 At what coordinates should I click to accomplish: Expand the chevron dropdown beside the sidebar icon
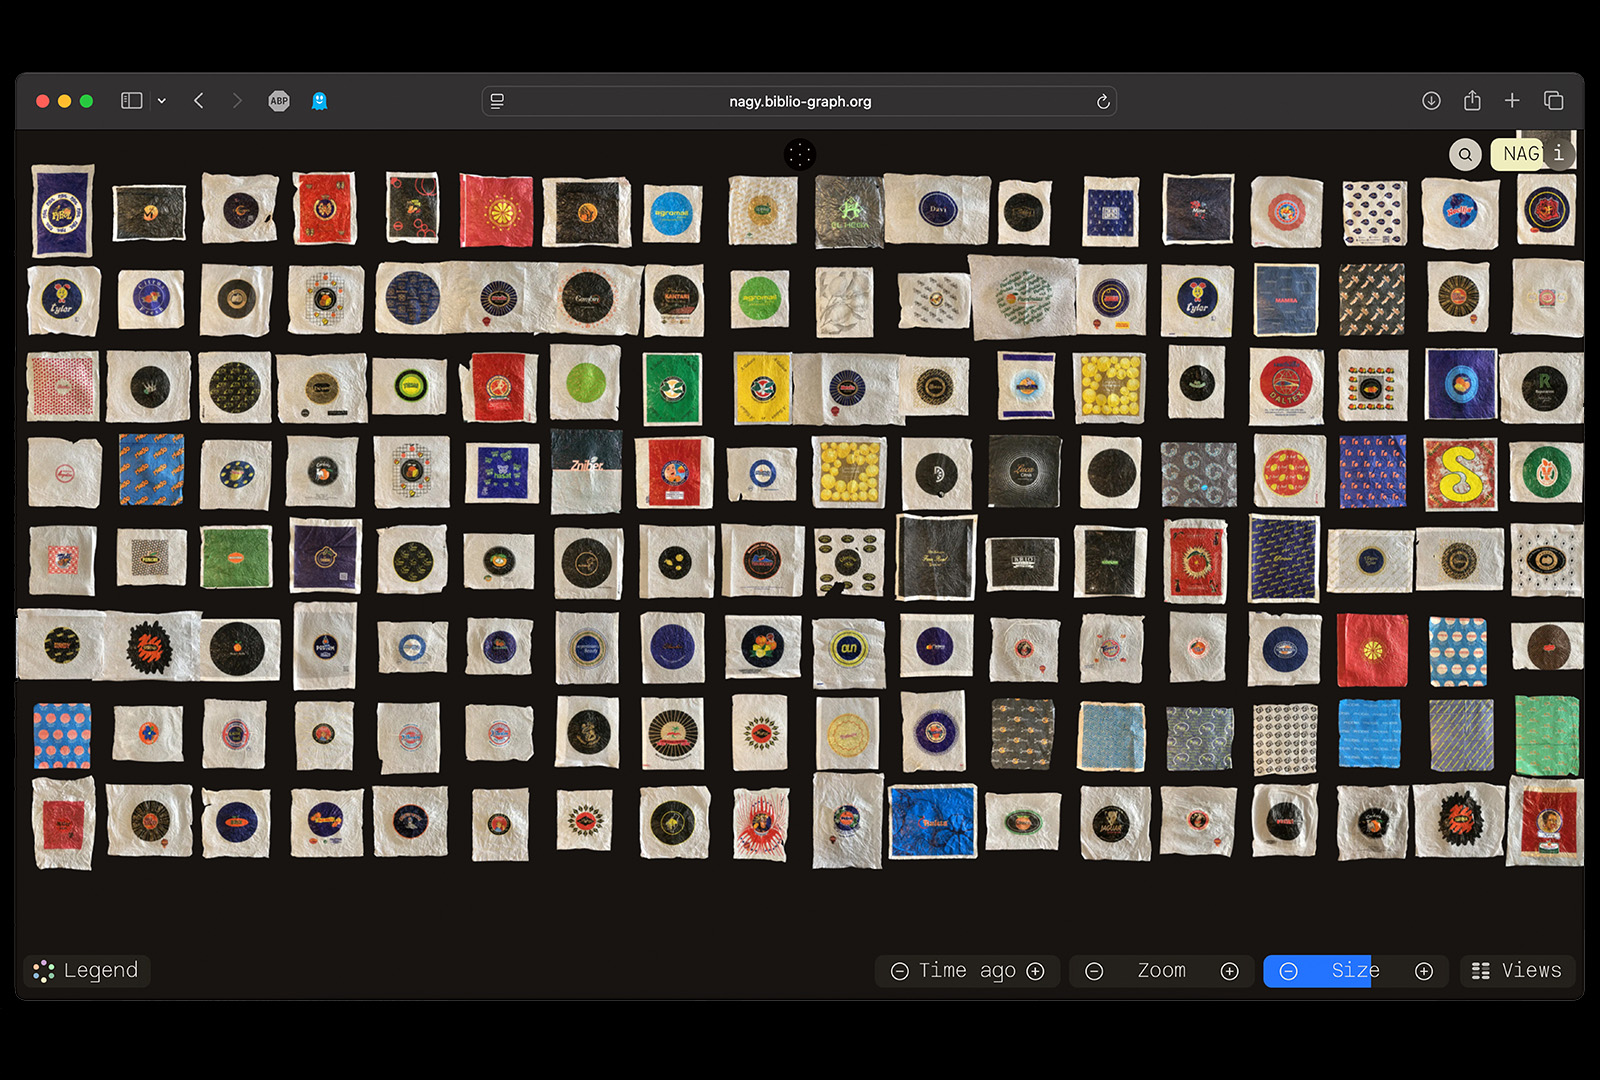coord(162,100)
